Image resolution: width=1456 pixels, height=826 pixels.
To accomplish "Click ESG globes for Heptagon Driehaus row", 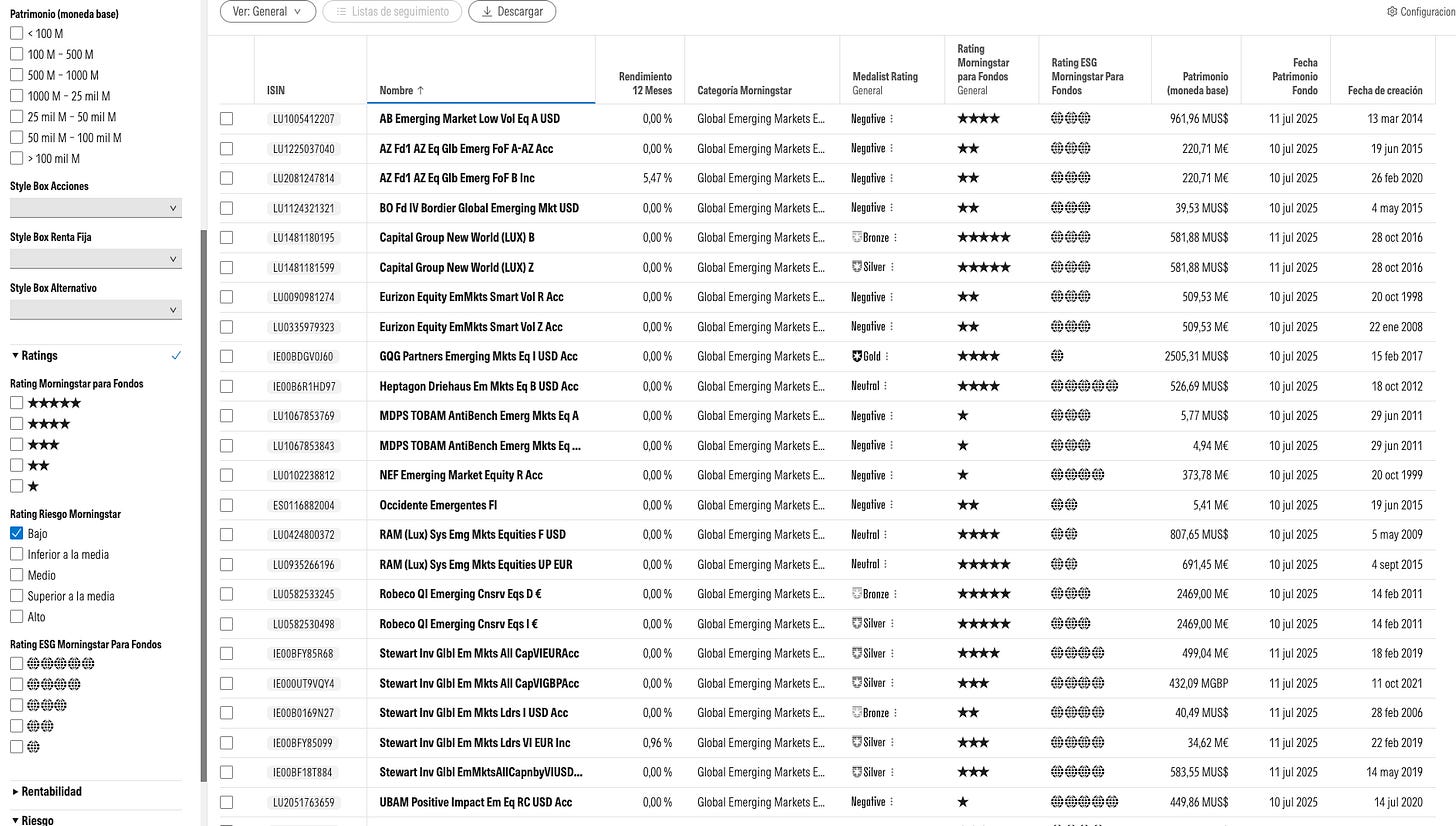I will click(1085, 386).
